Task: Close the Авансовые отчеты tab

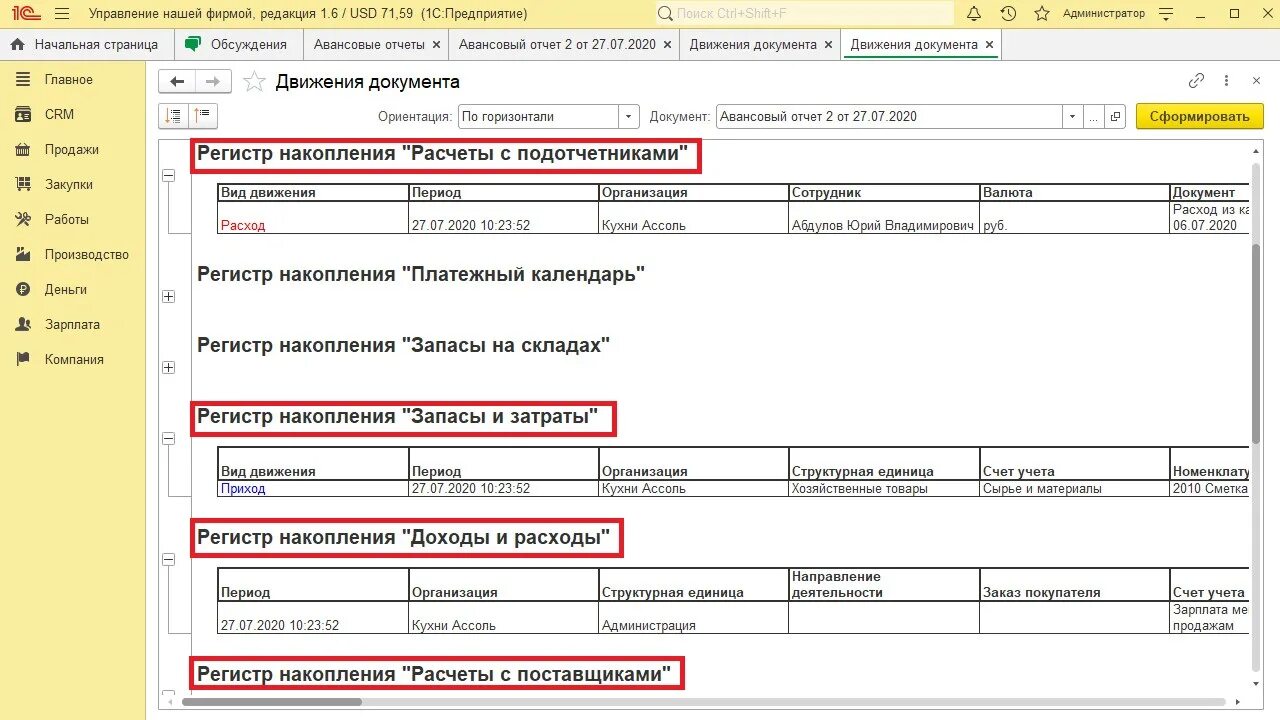Action: tap(436, 44)
